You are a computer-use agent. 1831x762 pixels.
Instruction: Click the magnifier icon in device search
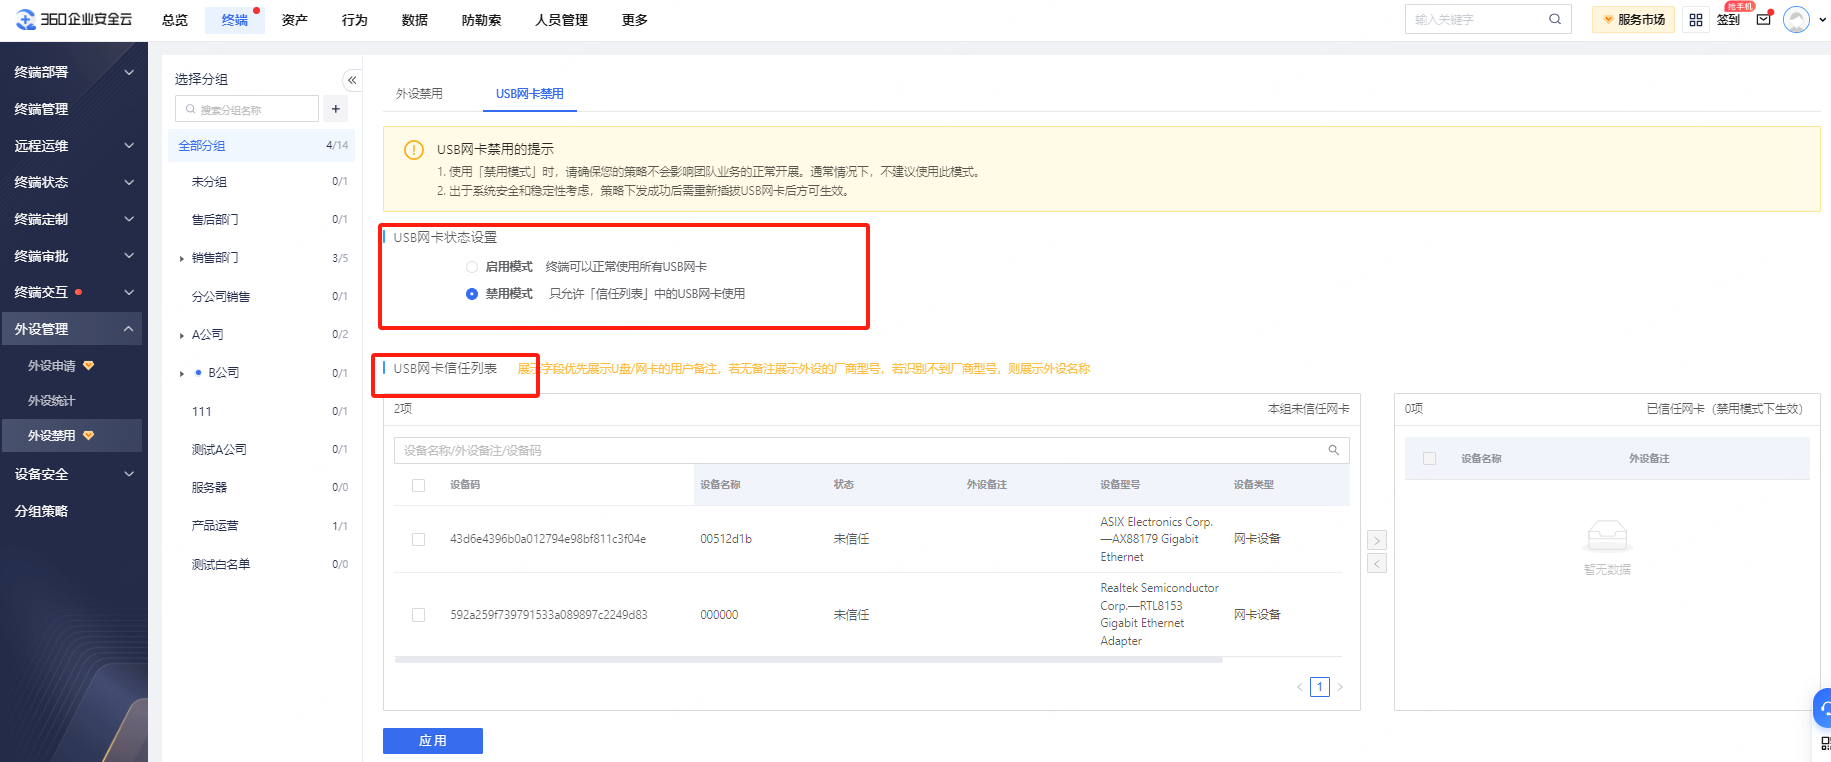pos(1333,450)
